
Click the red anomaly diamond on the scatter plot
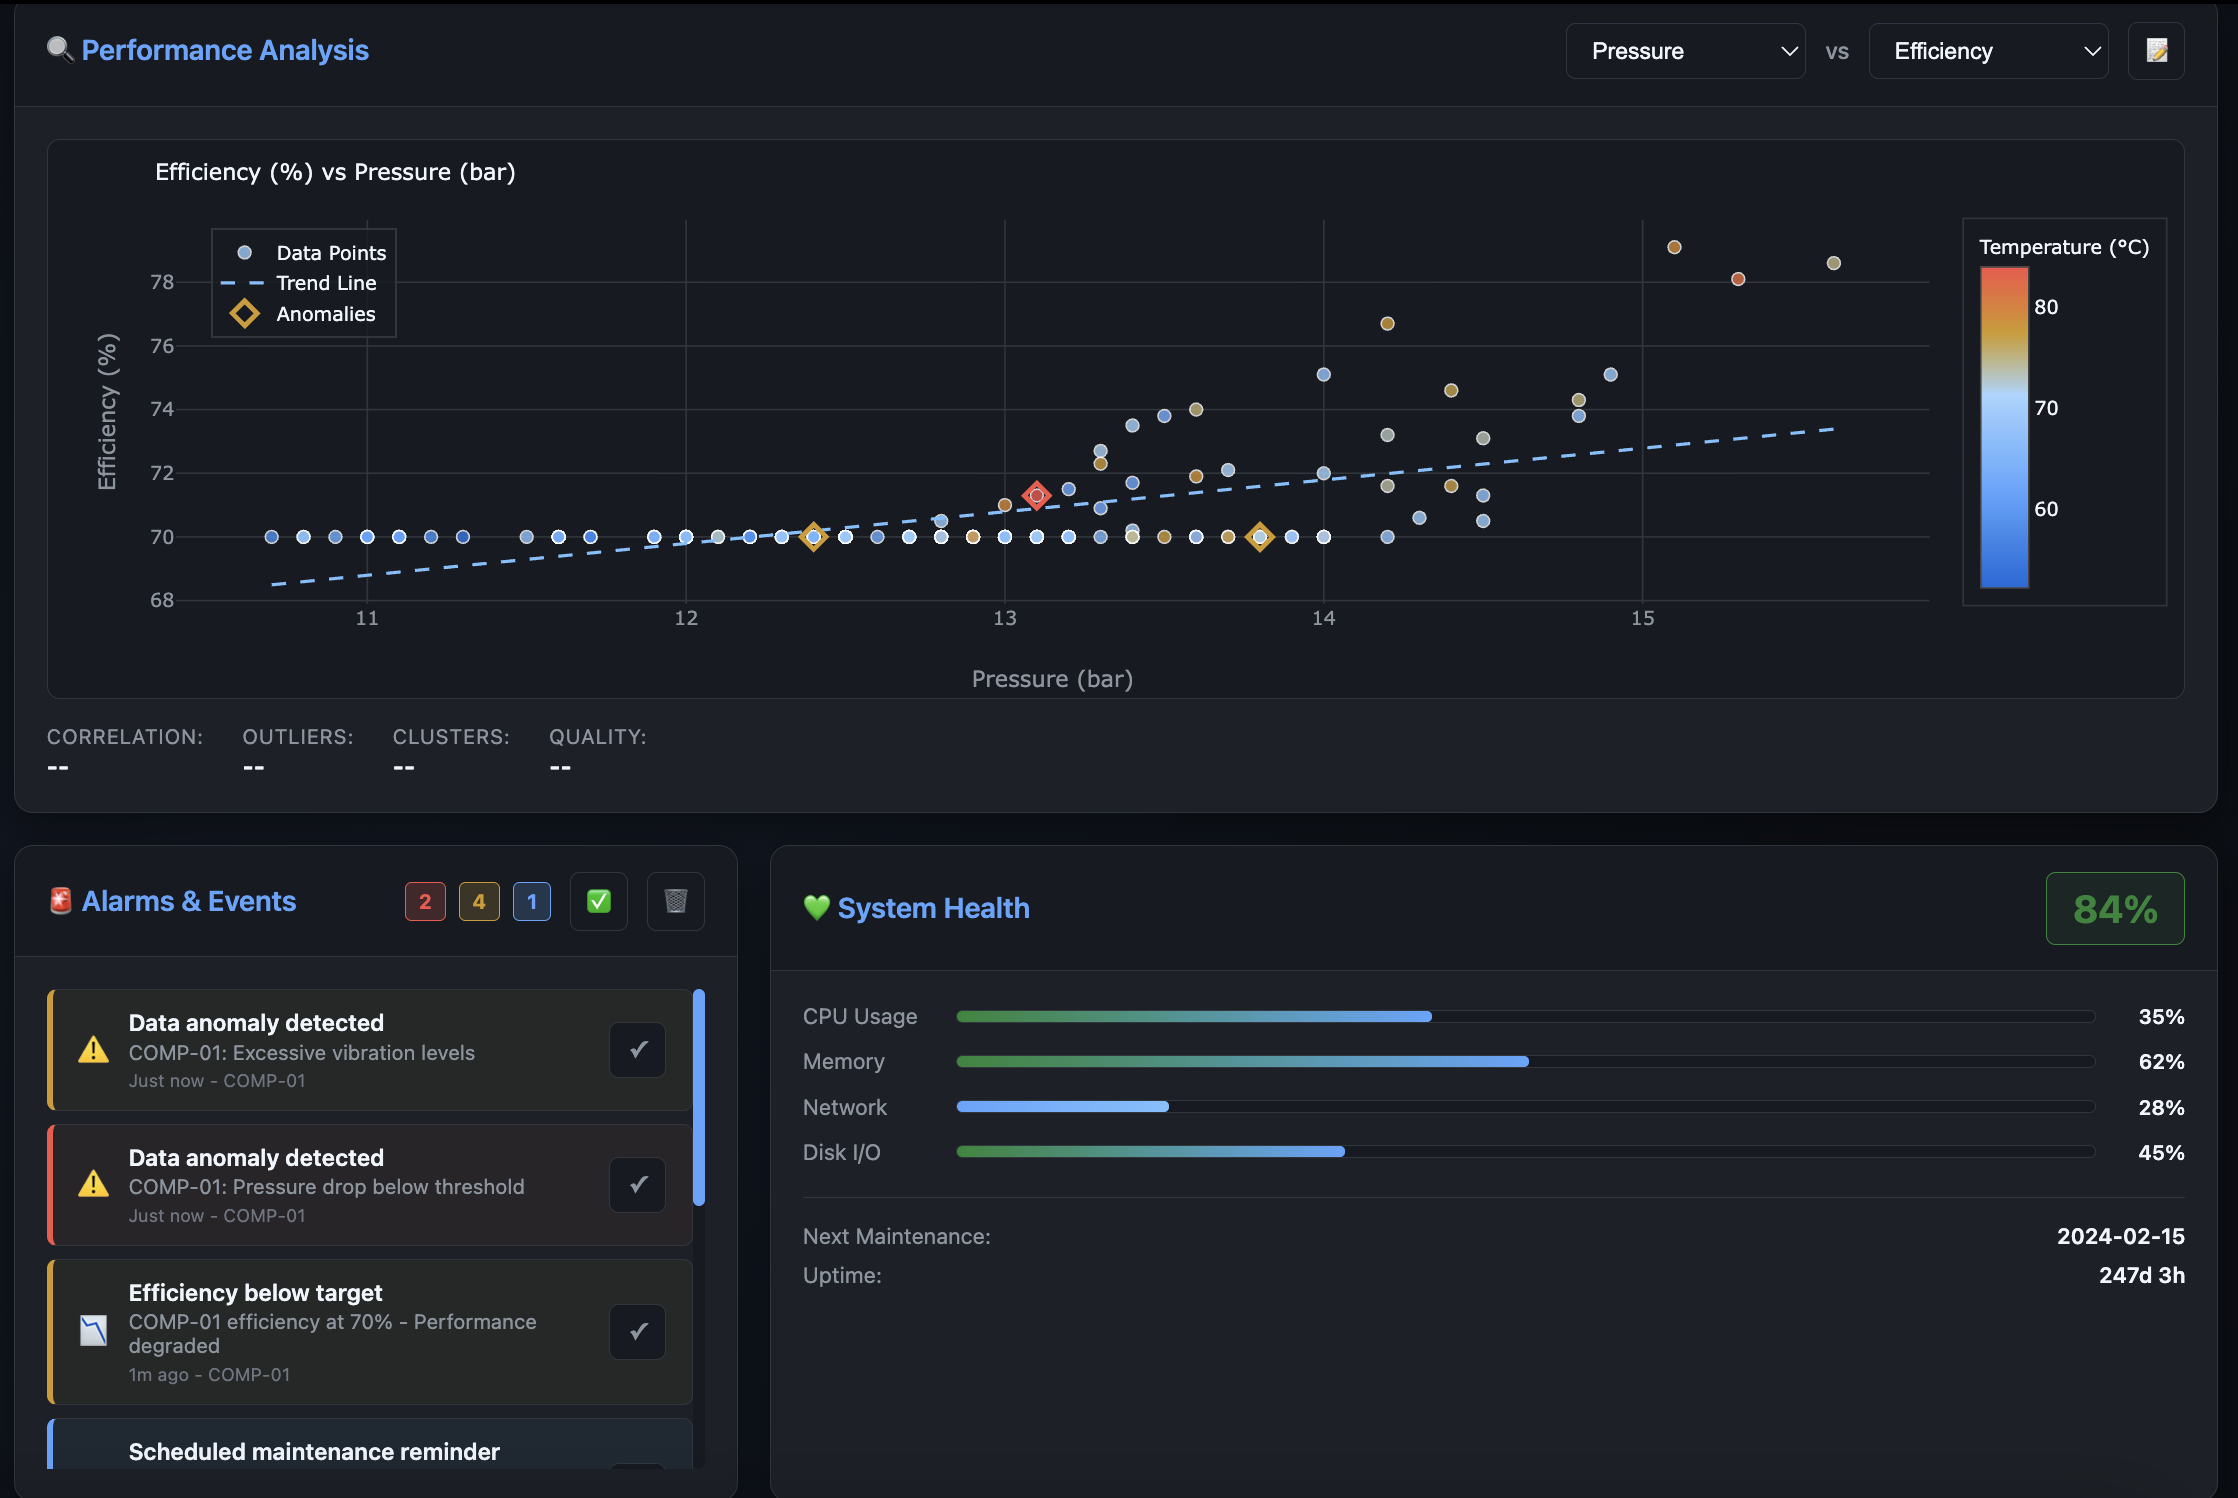click(x=1037, y=495)
